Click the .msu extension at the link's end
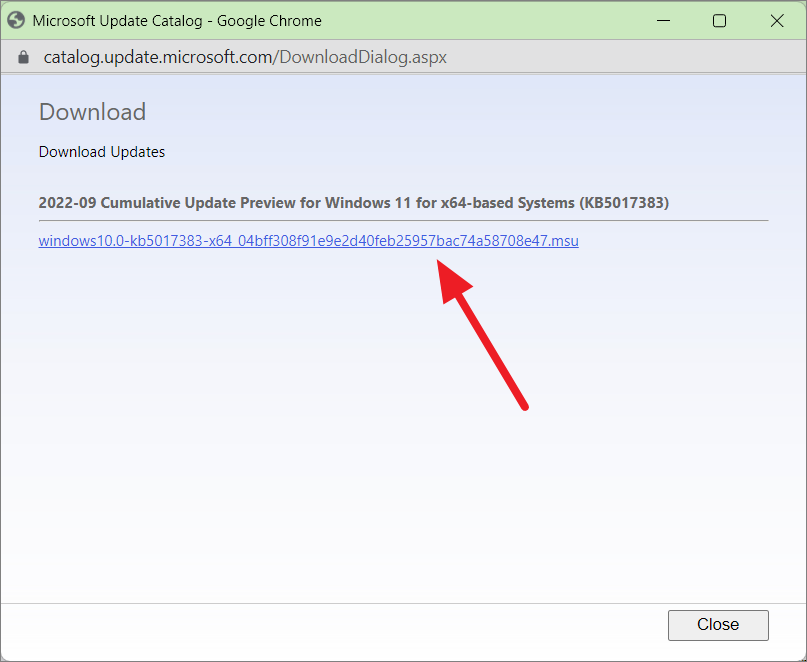This screenshot has height=662, width=807. coord(566,240)
